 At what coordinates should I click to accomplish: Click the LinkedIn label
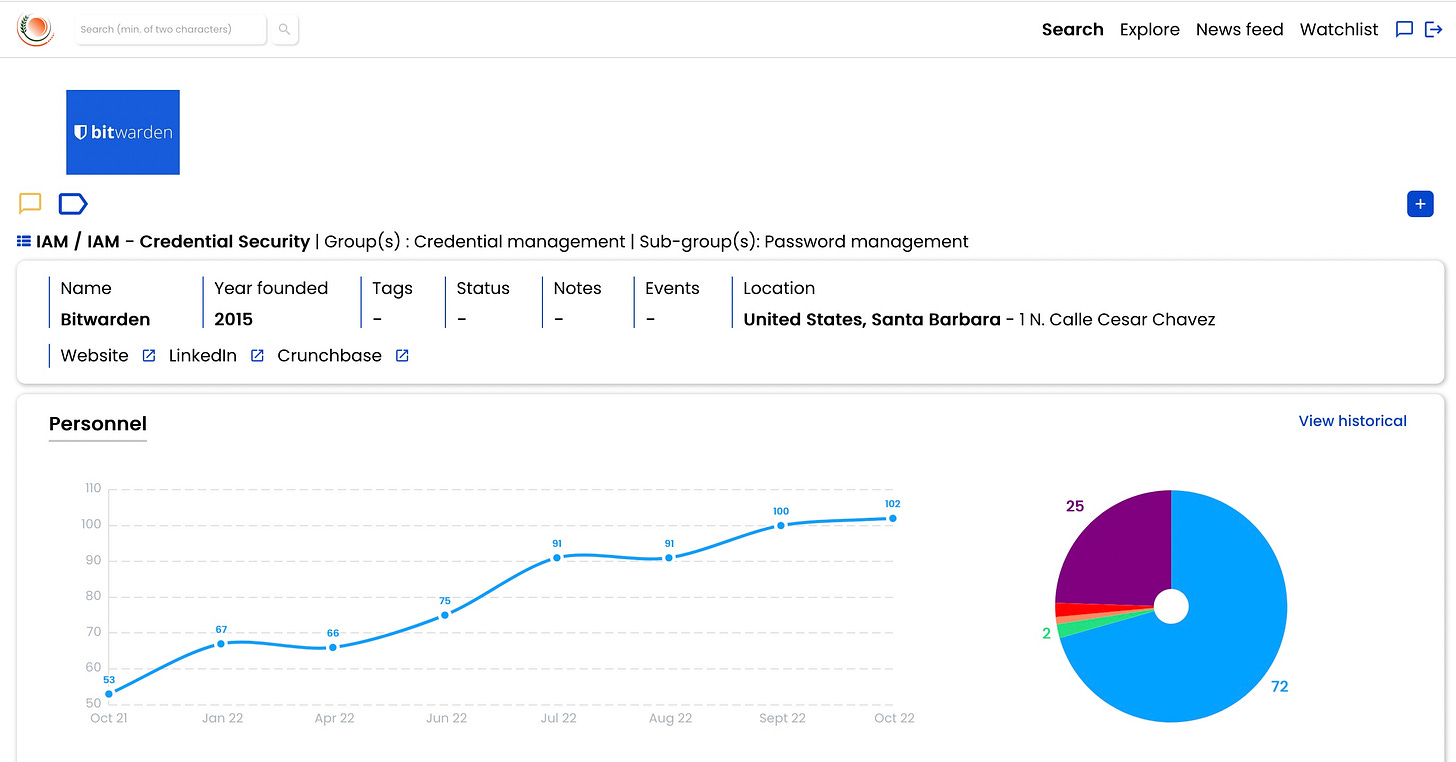click(x=203, y=355)
